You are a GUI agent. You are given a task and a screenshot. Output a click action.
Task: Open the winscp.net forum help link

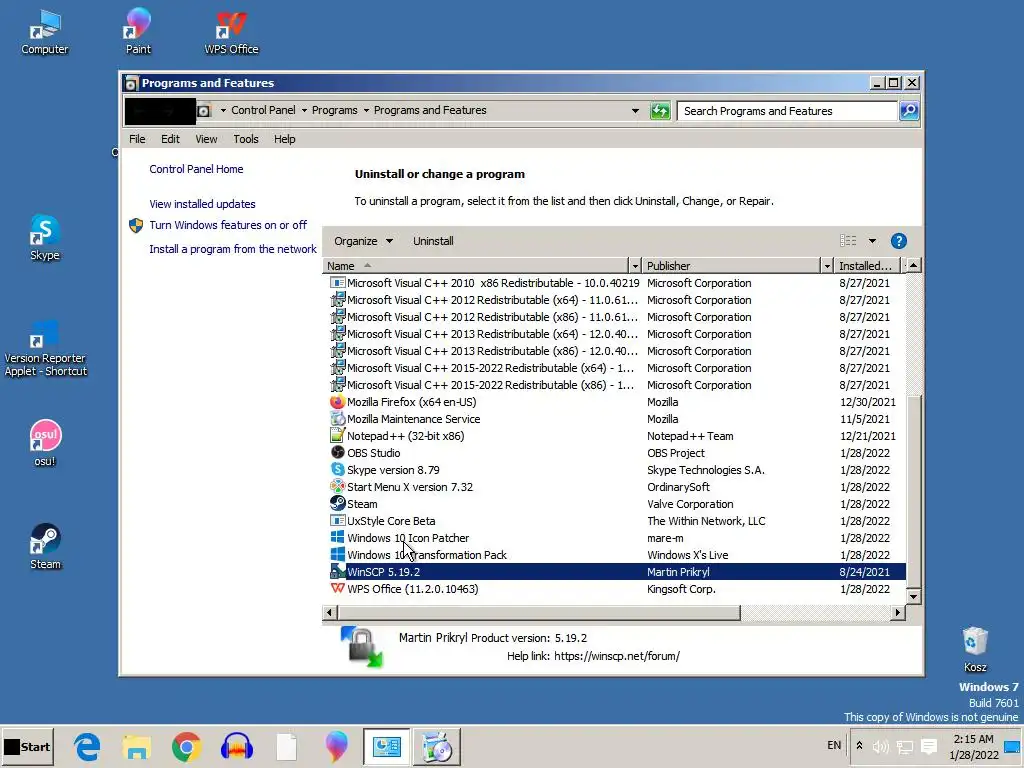[616, 656]
